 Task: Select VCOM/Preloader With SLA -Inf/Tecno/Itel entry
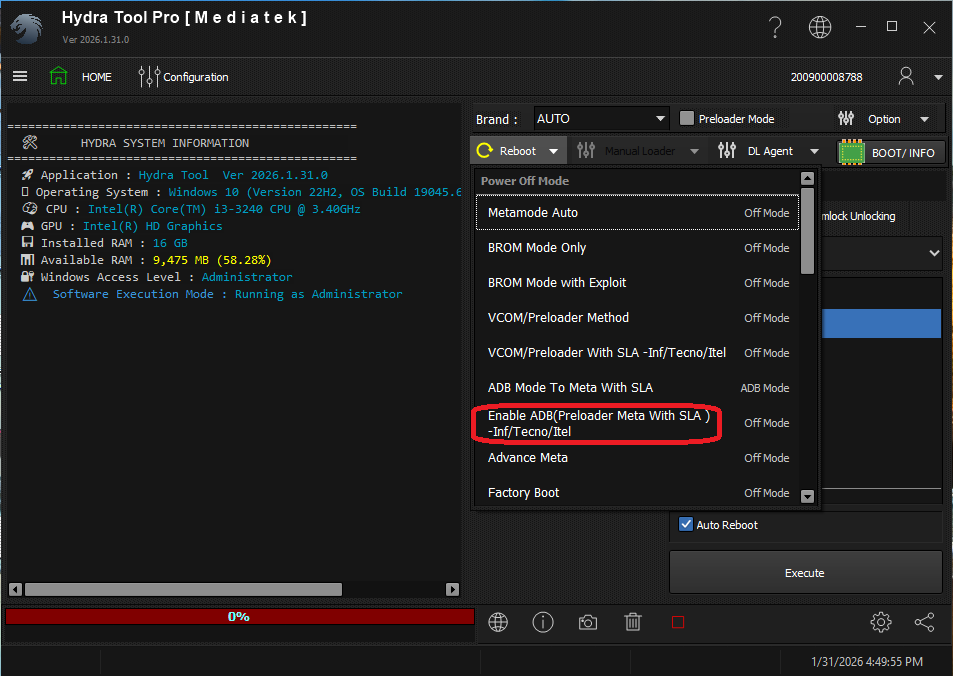(637, 353)
